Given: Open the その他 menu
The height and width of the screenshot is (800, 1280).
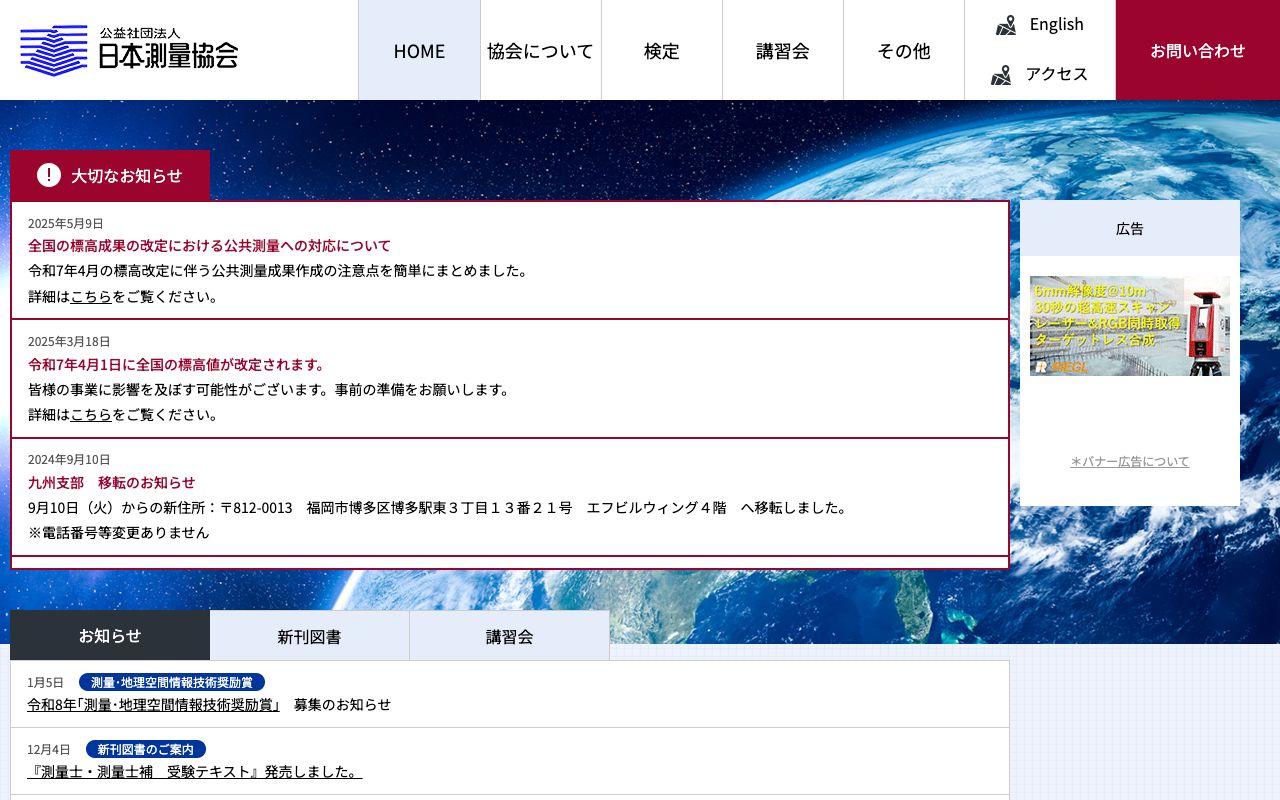Looking at the screenshot, I should [903, 50].
